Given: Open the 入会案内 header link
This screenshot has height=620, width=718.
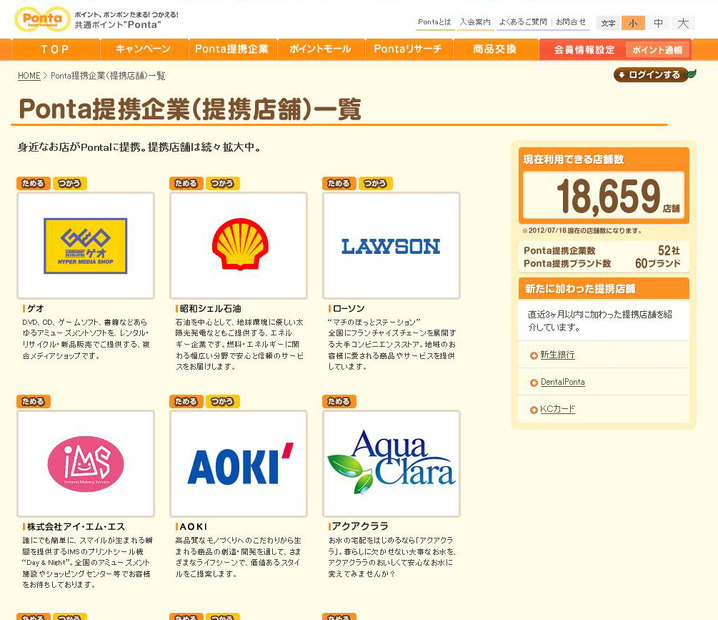Looking at the screenshot, I should 475,22.
